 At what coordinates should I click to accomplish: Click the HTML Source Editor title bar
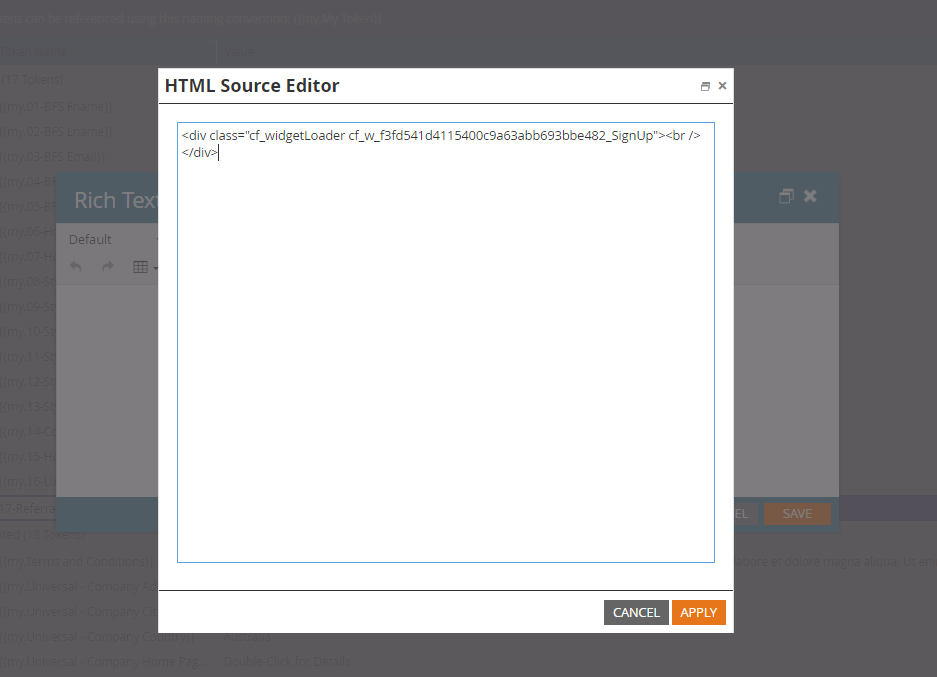coord(400,86)
